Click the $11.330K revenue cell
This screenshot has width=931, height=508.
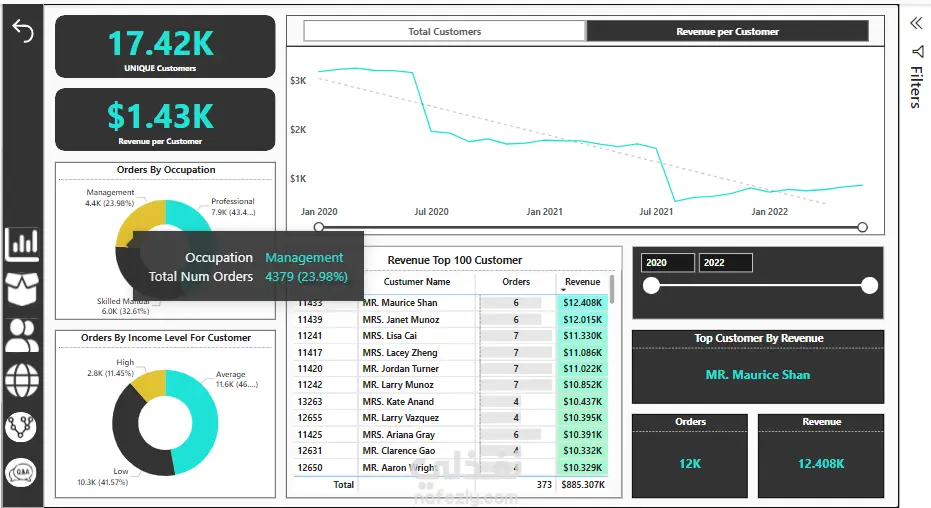[582, 336]
